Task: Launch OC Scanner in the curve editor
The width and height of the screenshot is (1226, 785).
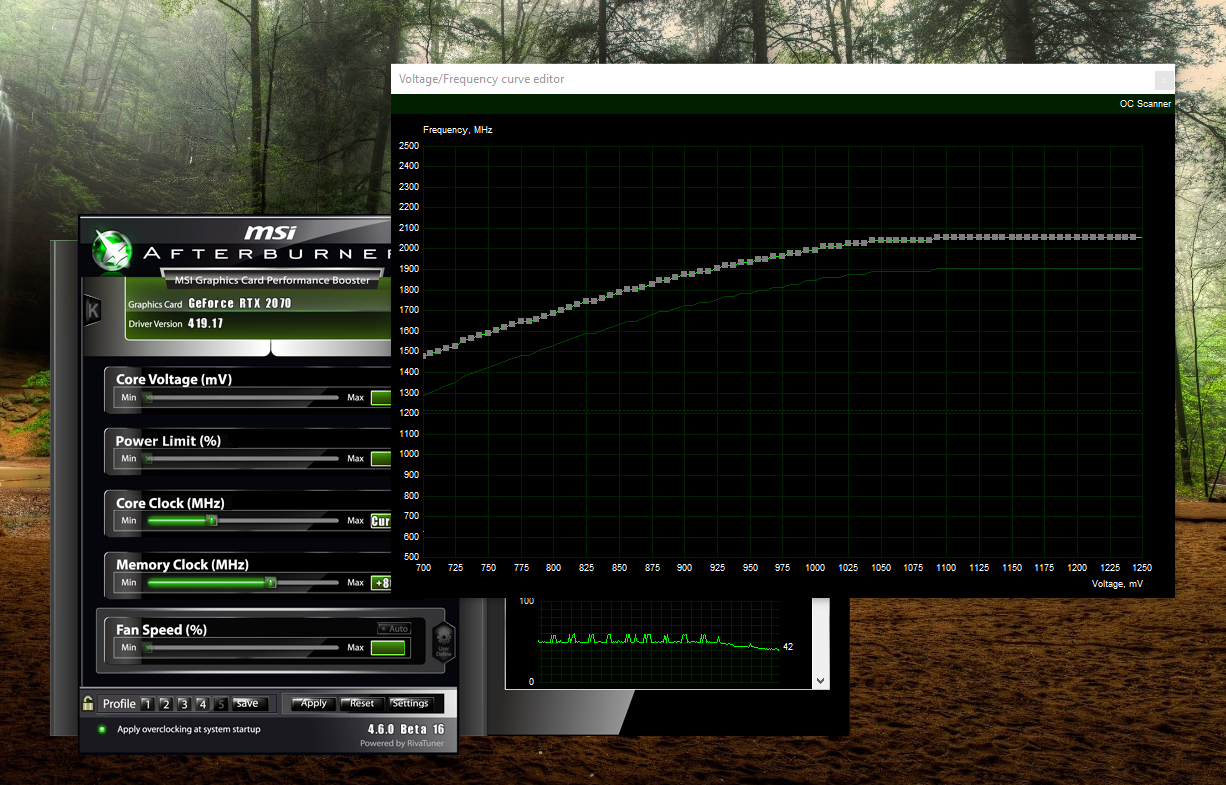Action: click(1145, 104)
